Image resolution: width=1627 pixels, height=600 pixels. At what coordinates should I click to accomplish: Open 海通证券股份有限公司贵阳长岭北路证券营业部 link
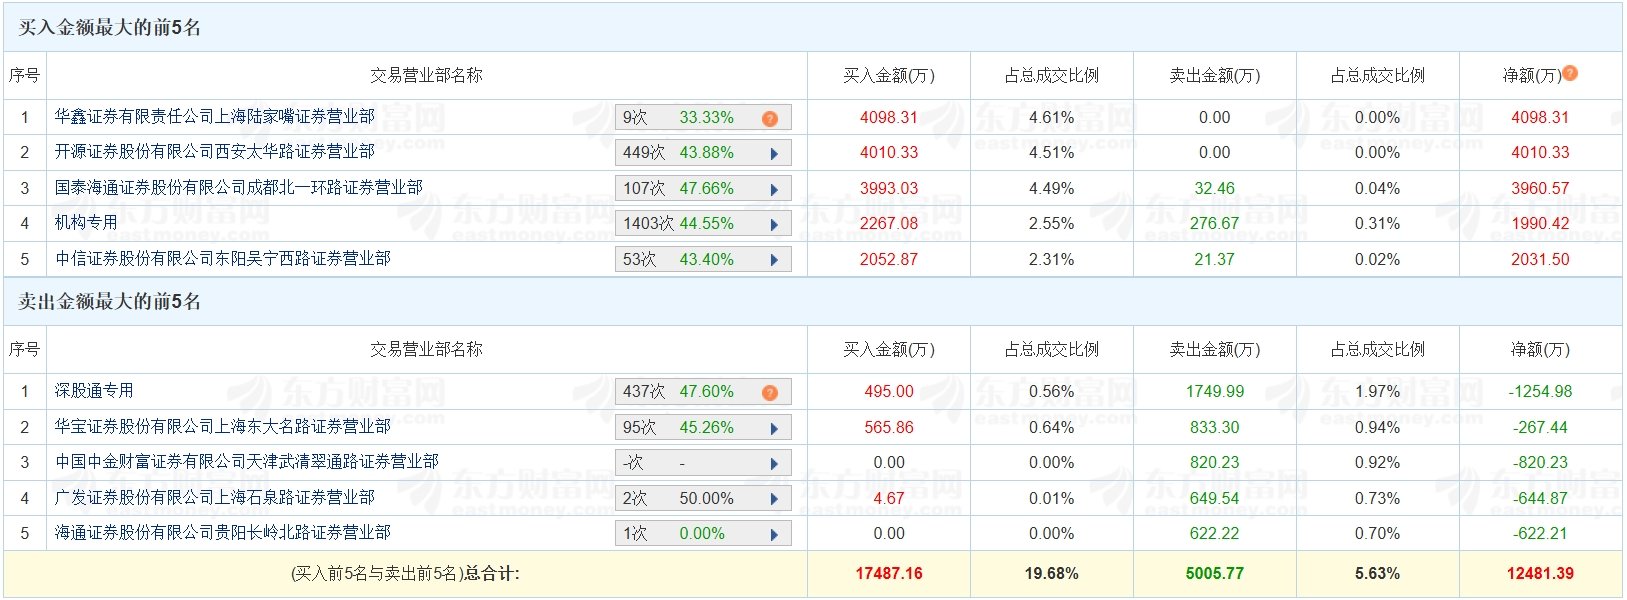coord(223,532)
